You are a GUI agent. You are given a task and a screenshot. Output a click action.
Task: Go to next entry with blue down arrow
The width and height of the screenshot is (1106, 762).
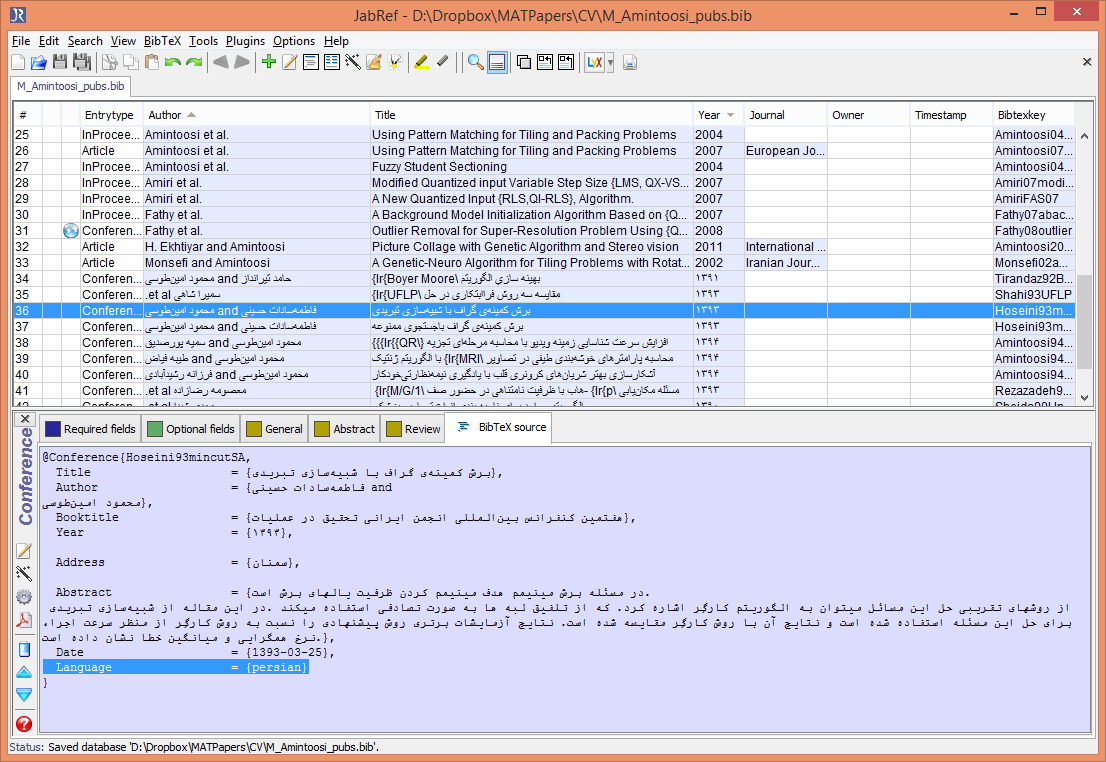click(24, 695)
